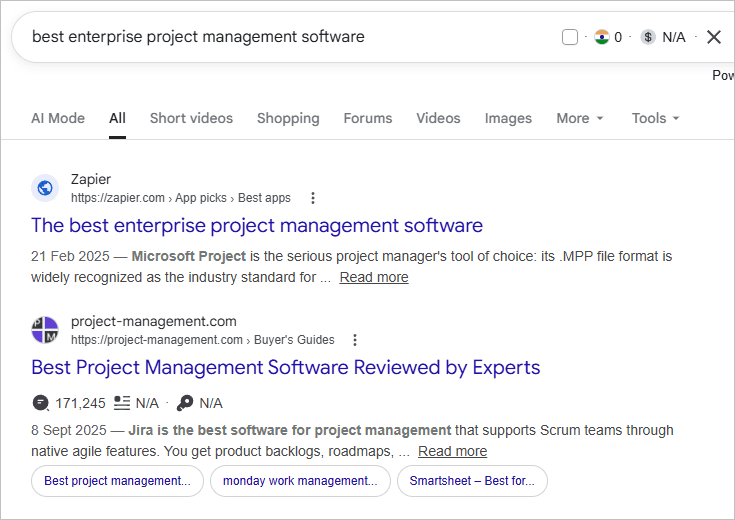Open three-dot menu beside project-management.com result
The image size is (735, 520).
coord(354,340)
